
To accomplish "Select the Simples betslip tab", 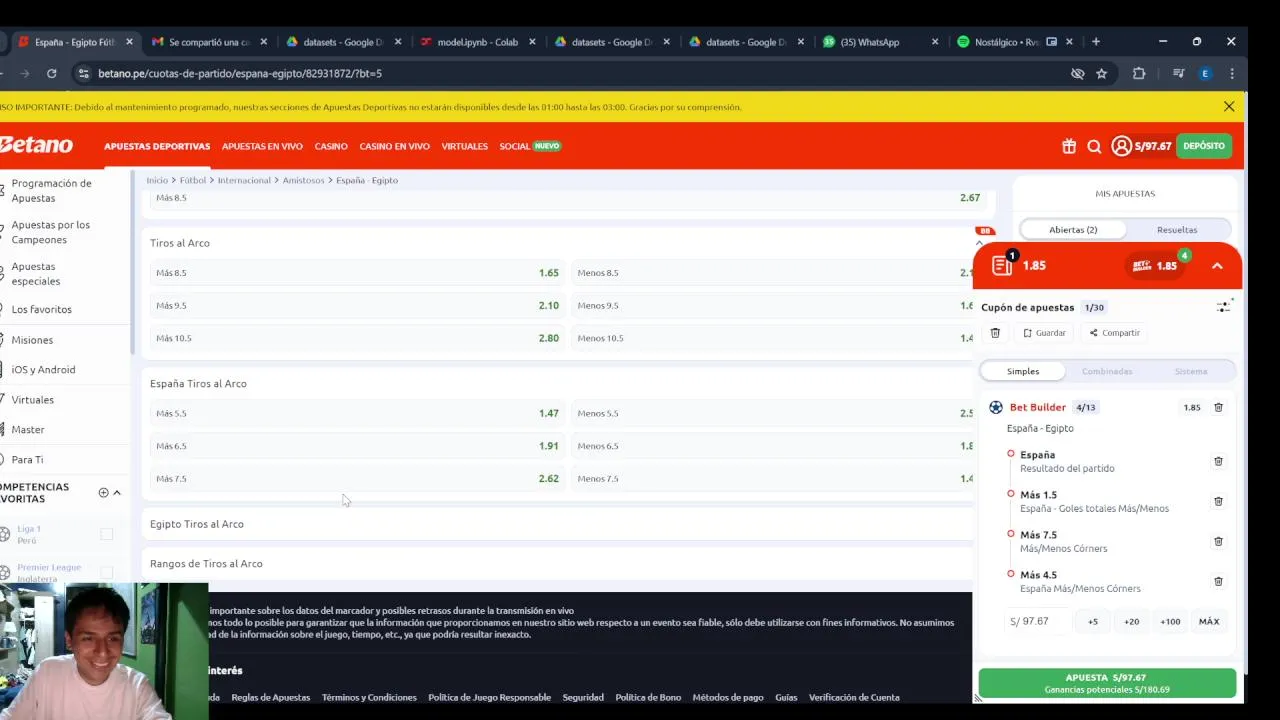I will [x=1022, y=371].
